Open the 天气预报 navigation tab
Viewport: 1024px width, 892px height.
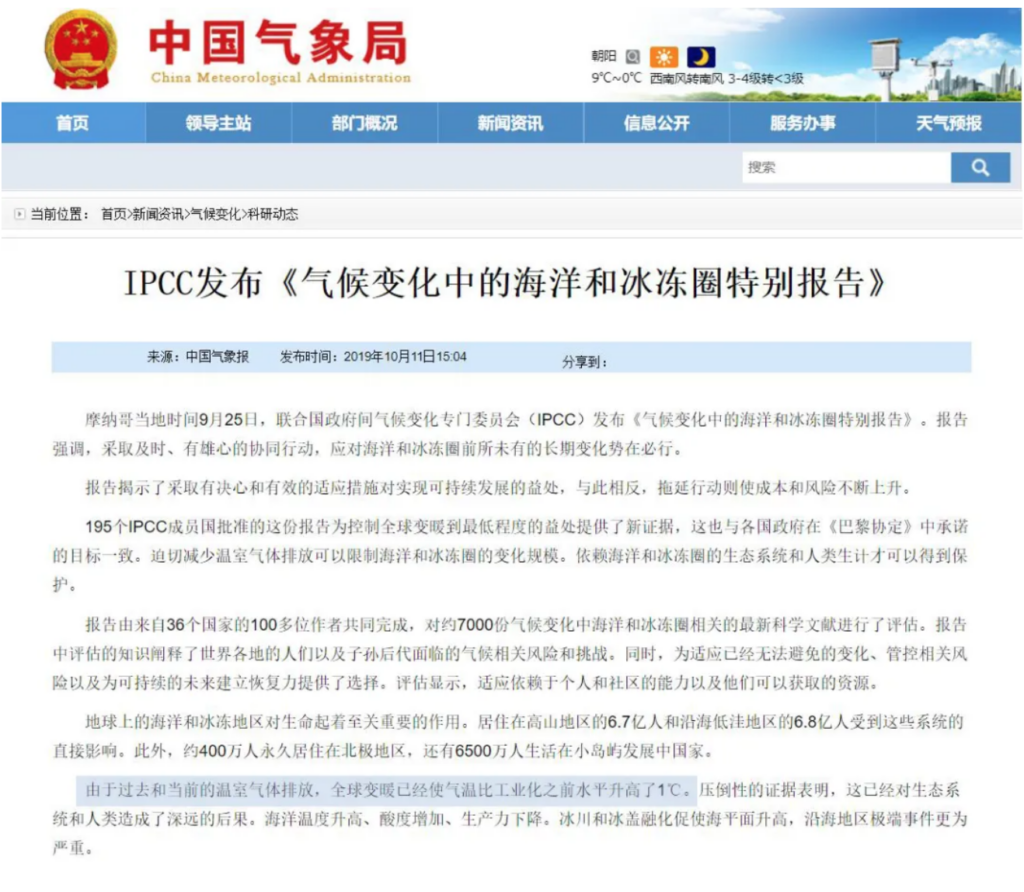click(x=948, y=123)
